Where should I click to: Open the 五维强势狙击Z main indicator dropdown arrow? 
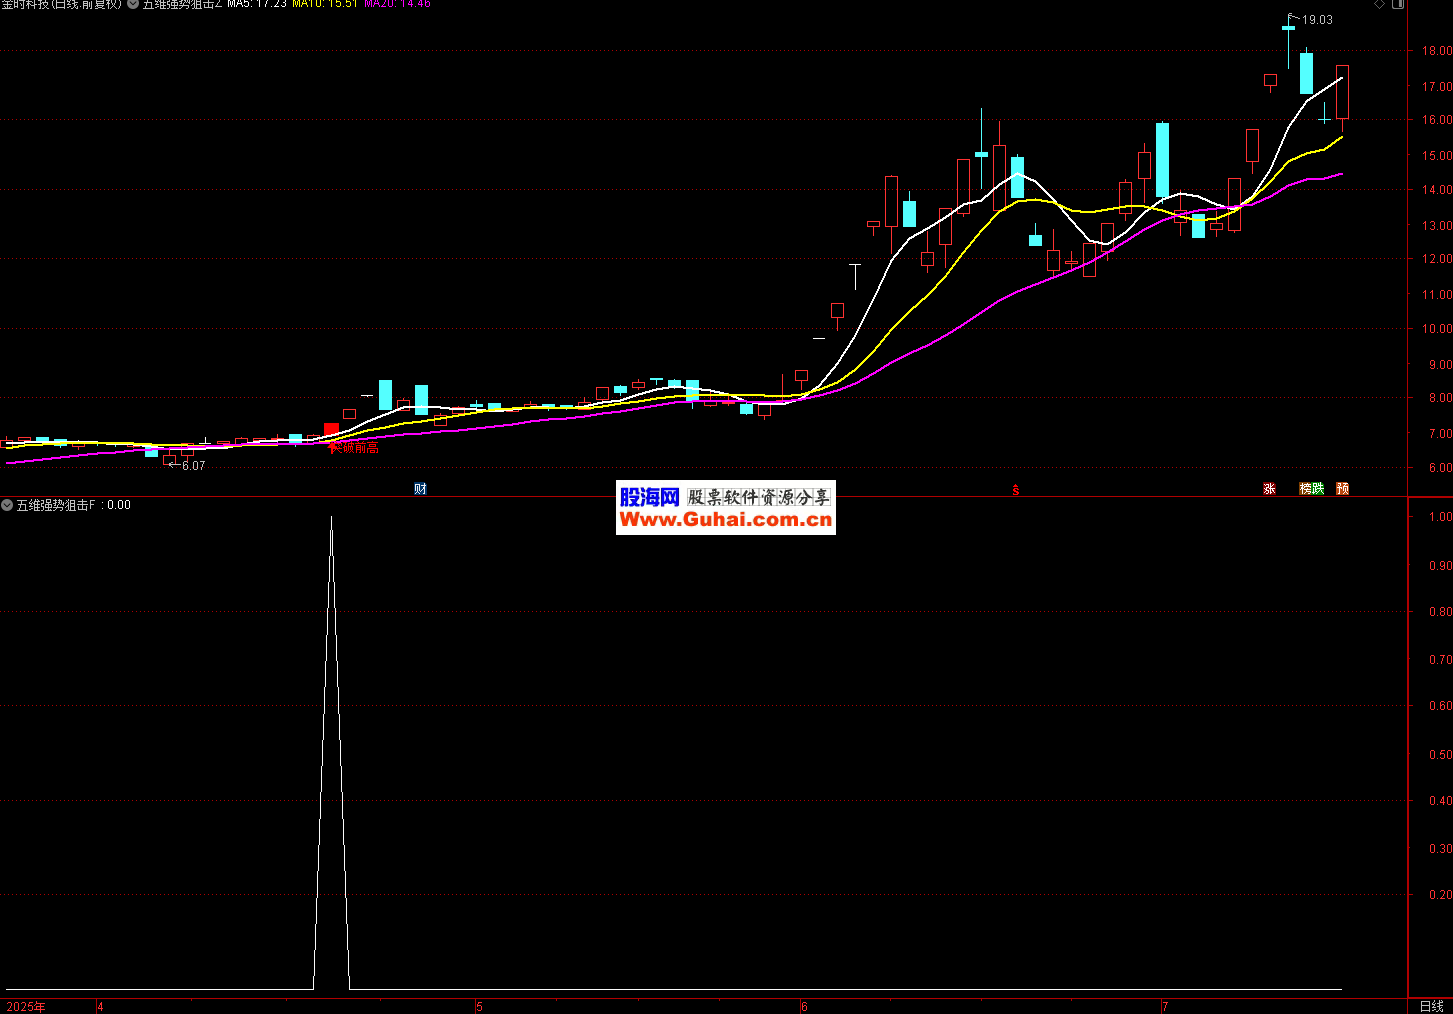coord(133,4)
